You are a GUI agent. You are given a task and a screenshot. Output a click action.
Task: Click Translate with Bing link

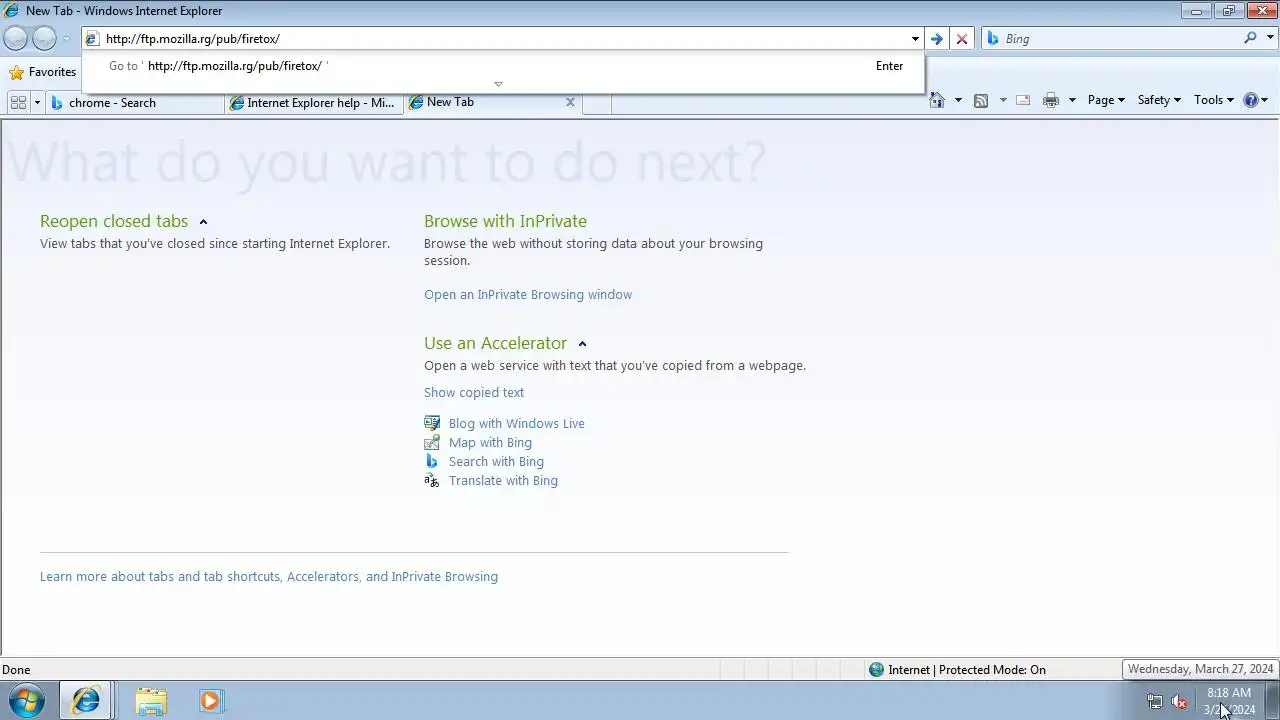click(503, 480)
